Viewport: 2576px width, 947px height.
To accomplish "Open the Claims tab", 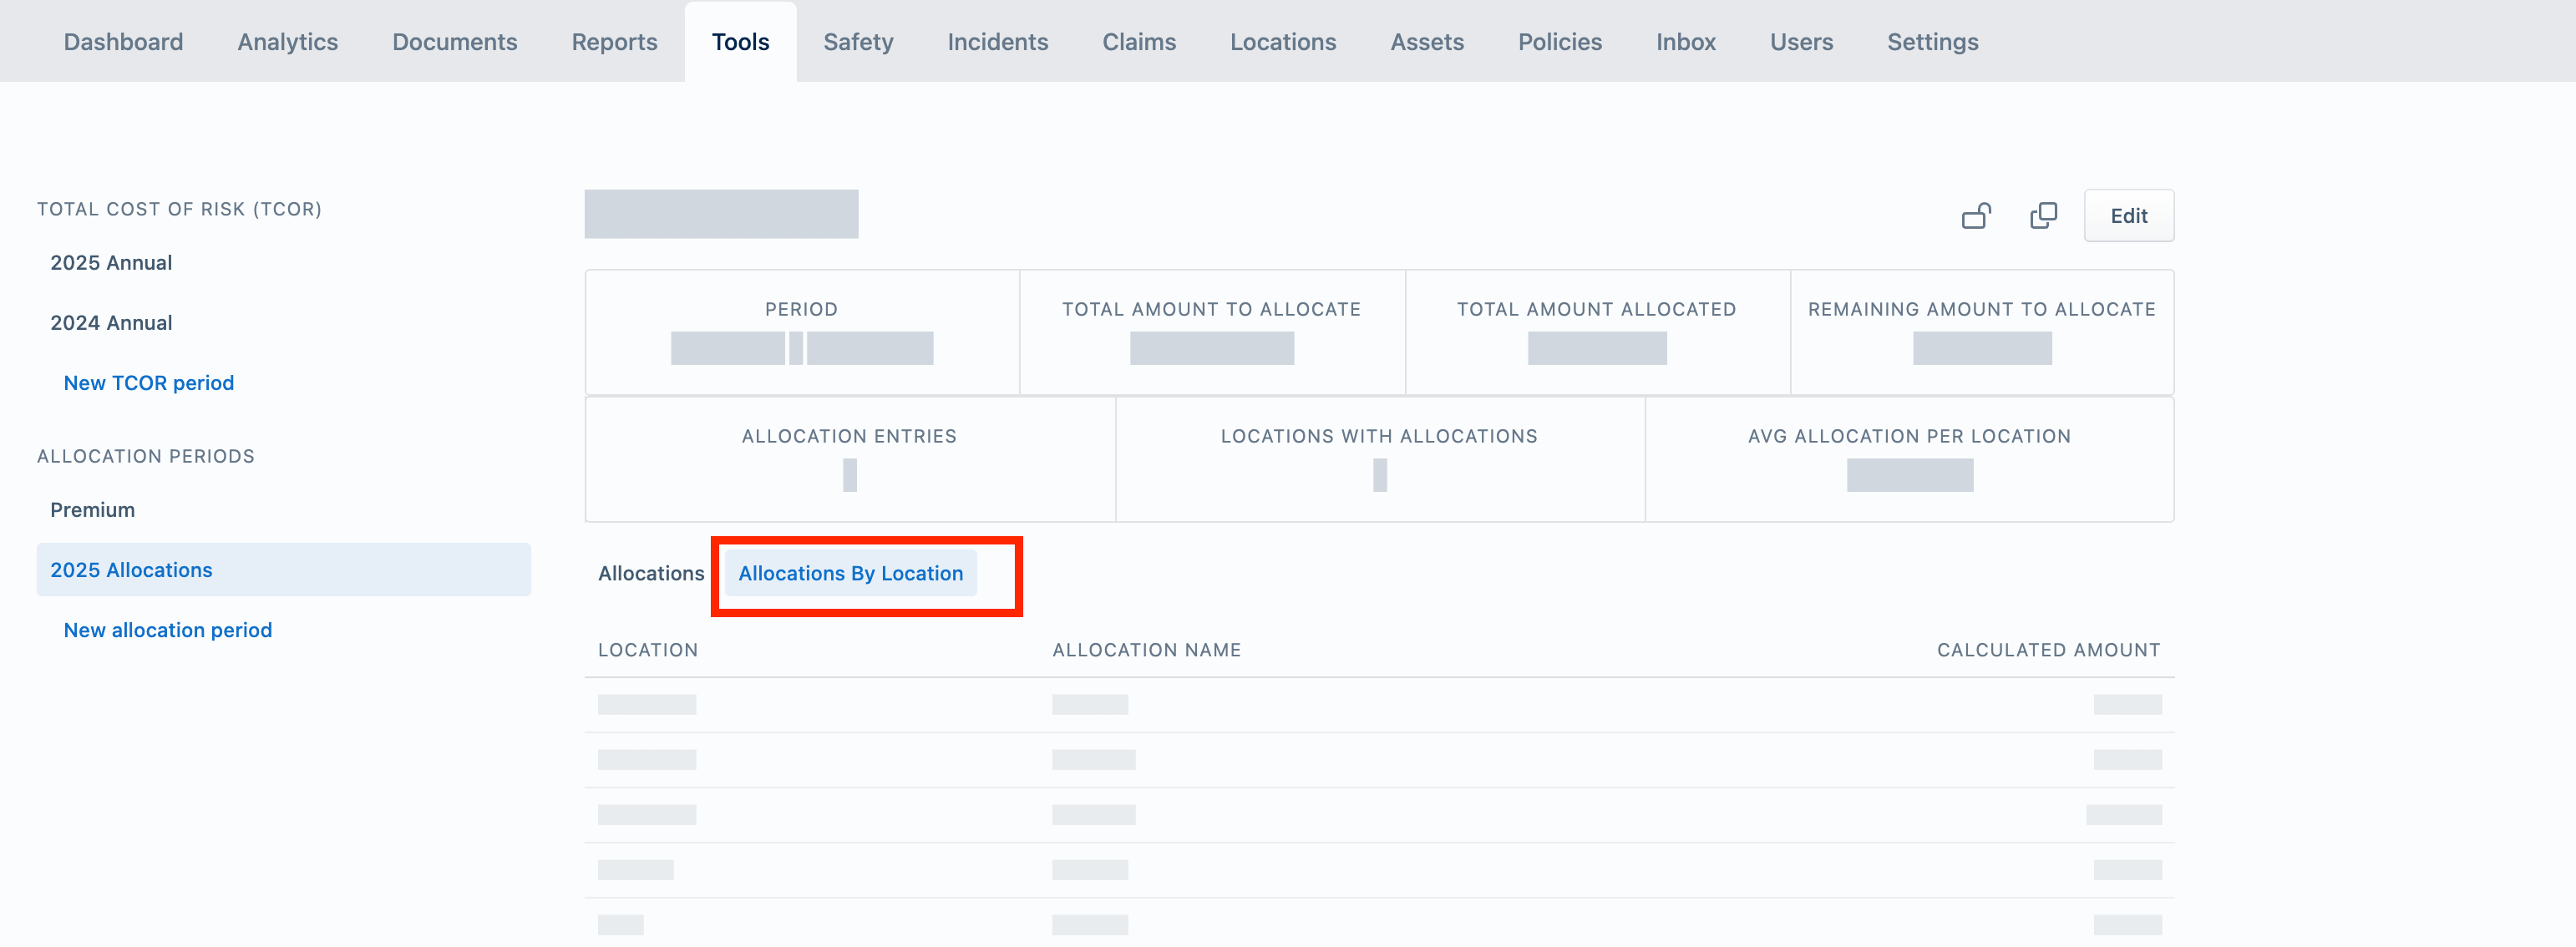I will [1138, 42].
